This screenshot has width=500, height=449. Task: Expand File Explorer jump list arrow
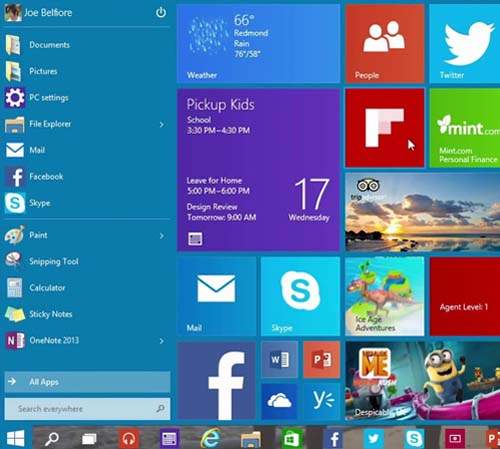coord(162,125)
